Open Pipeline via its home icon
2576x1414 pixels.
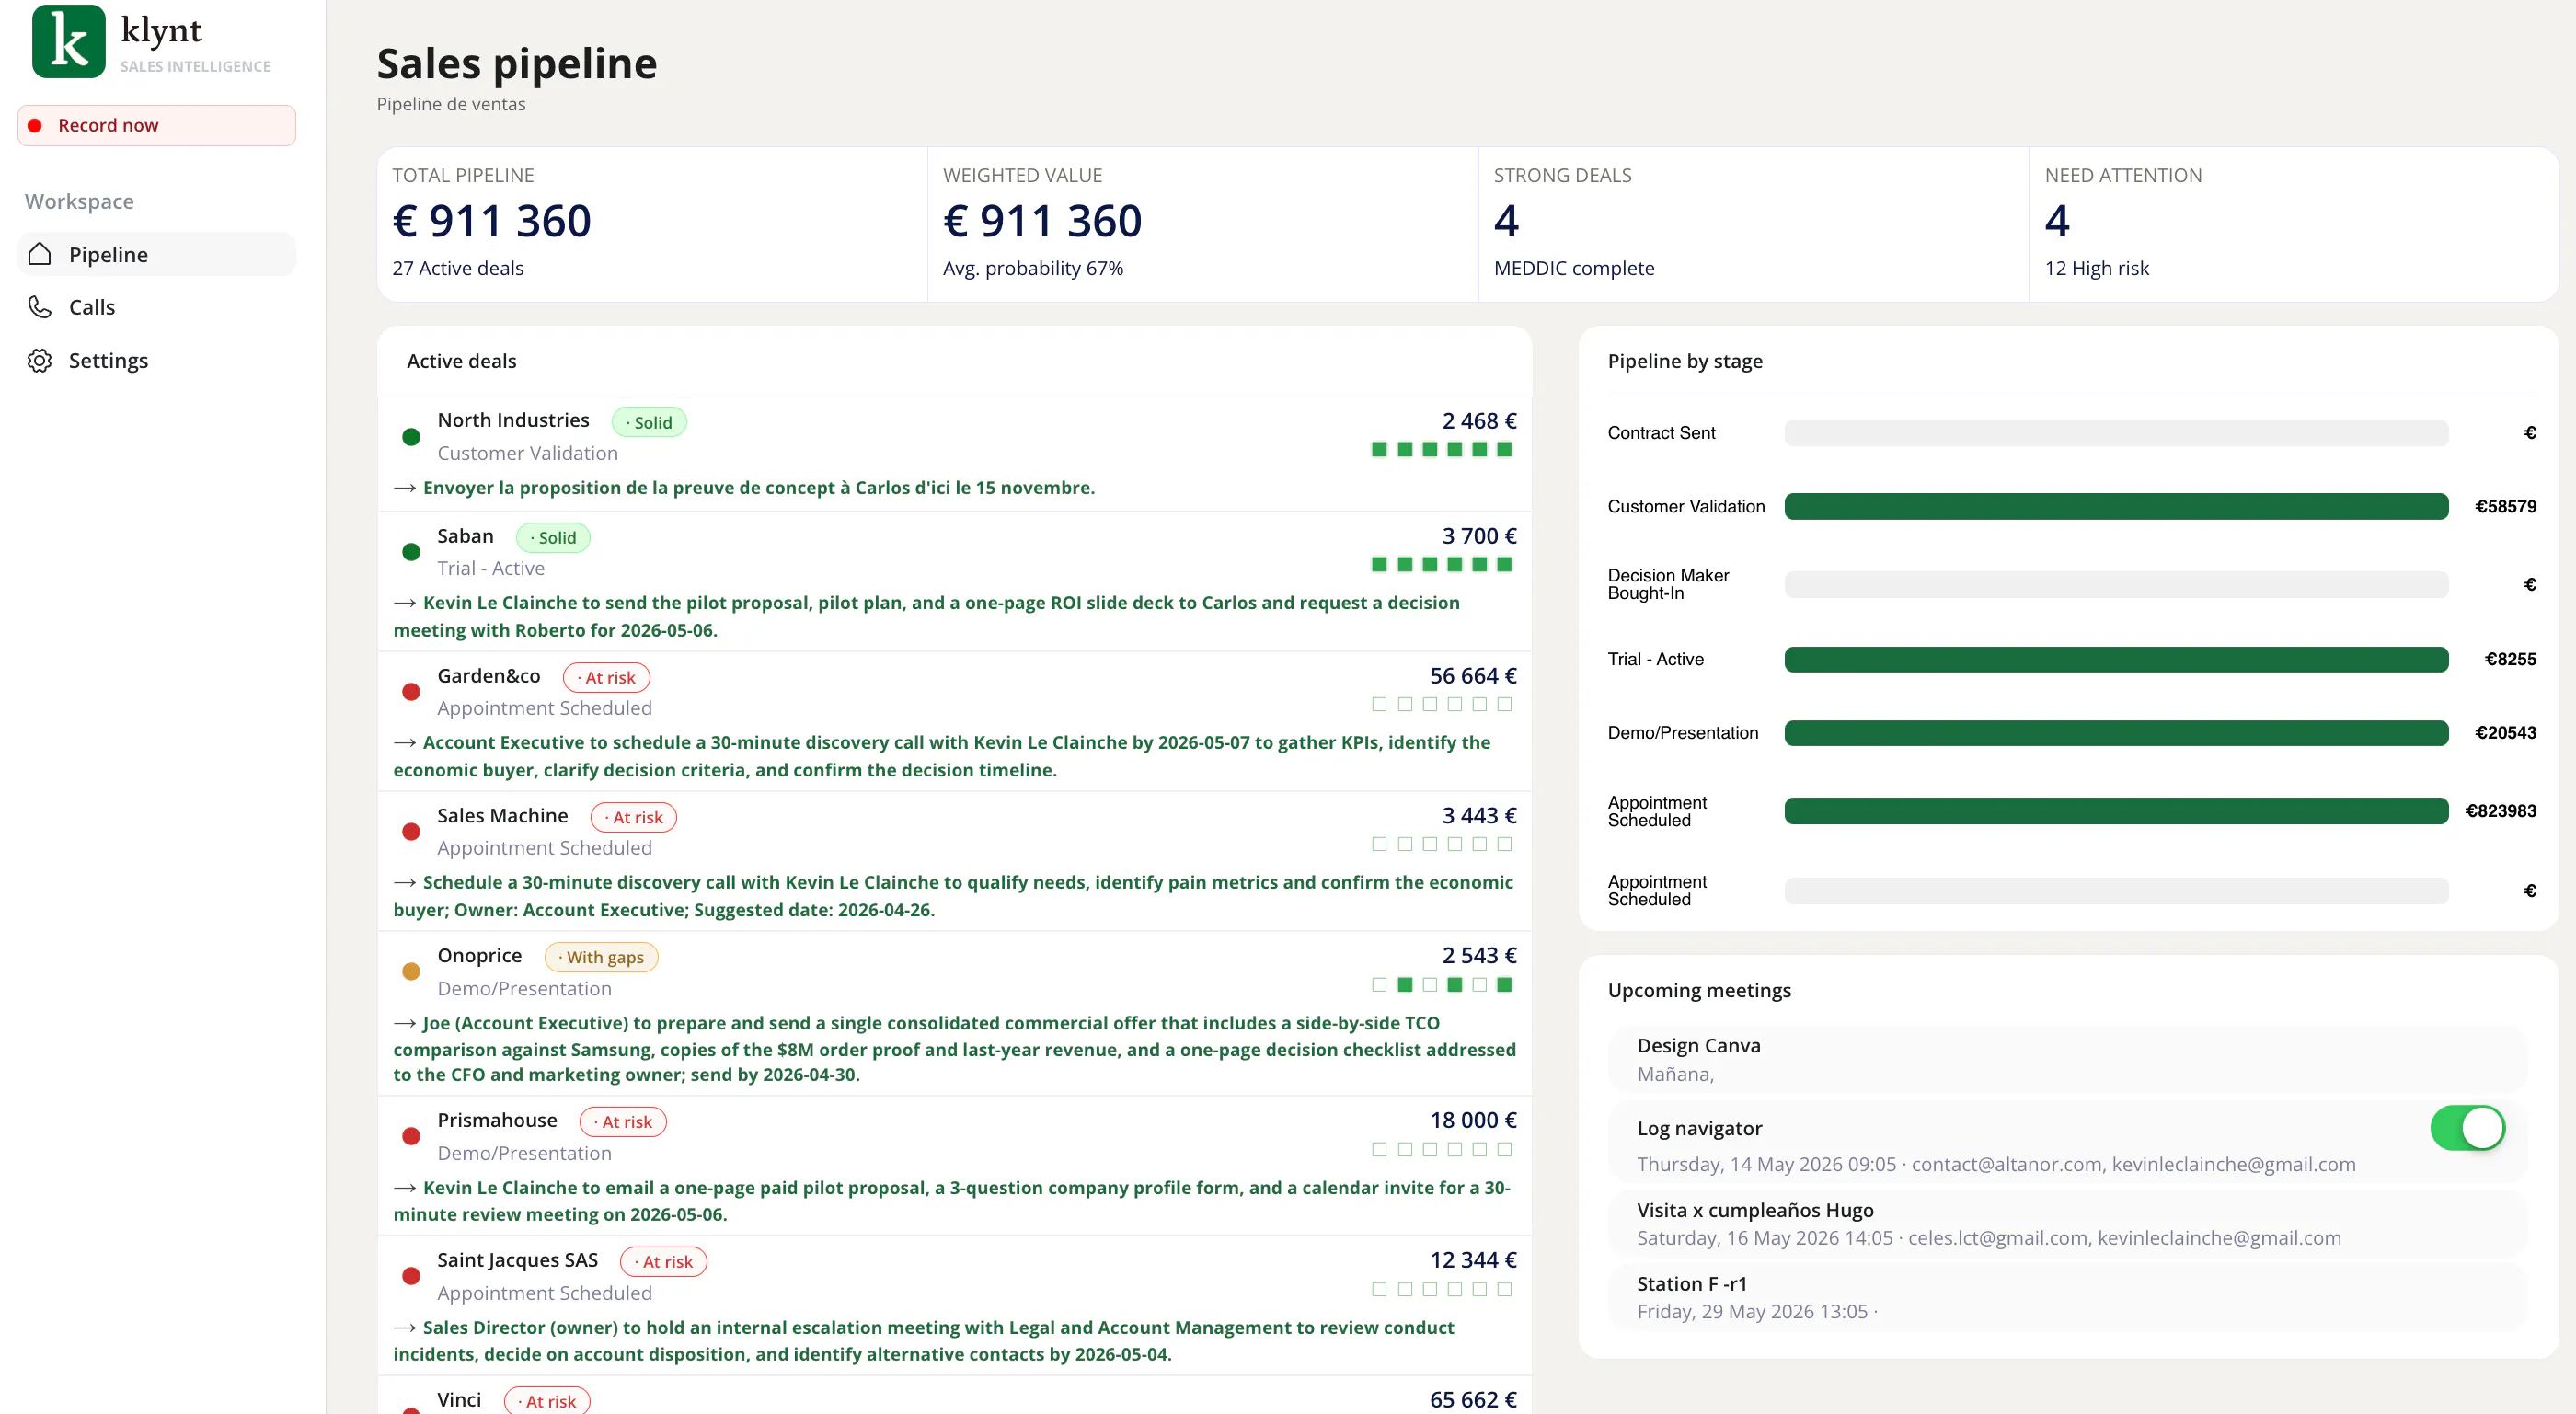(x=40, y=254)
